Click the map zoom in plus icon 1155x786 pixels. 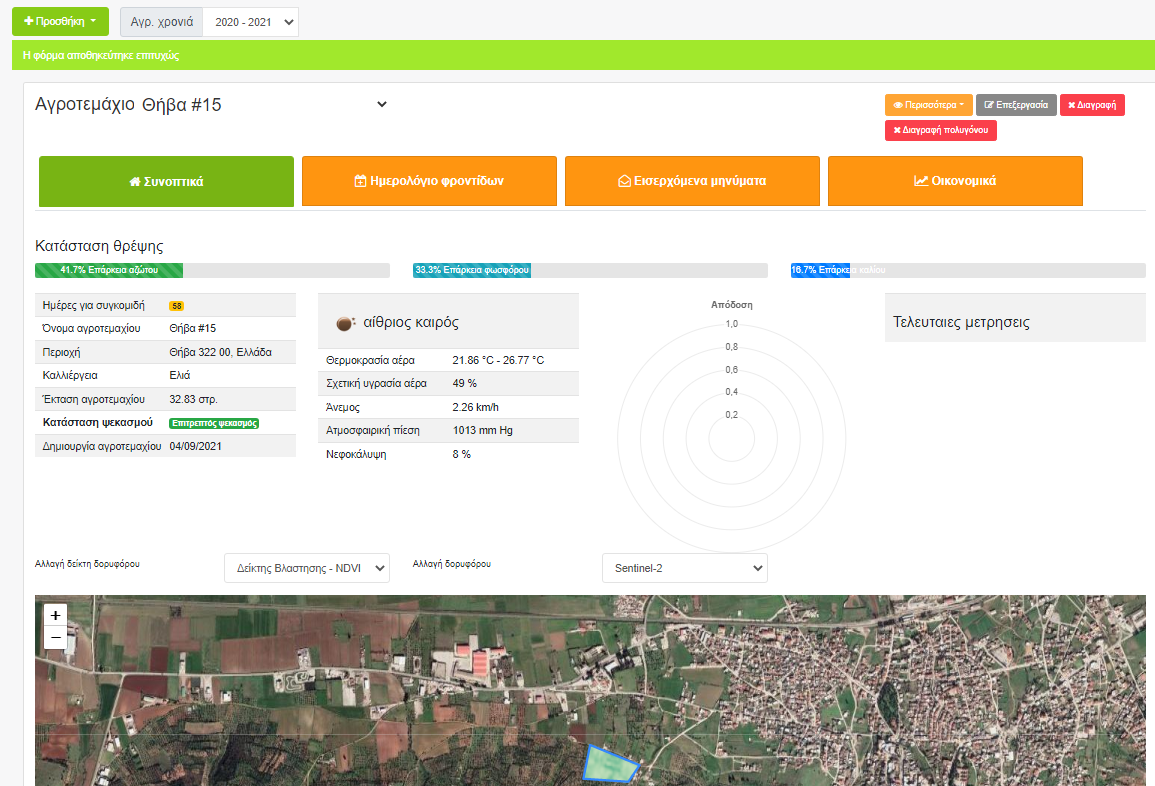coord(55,615)
